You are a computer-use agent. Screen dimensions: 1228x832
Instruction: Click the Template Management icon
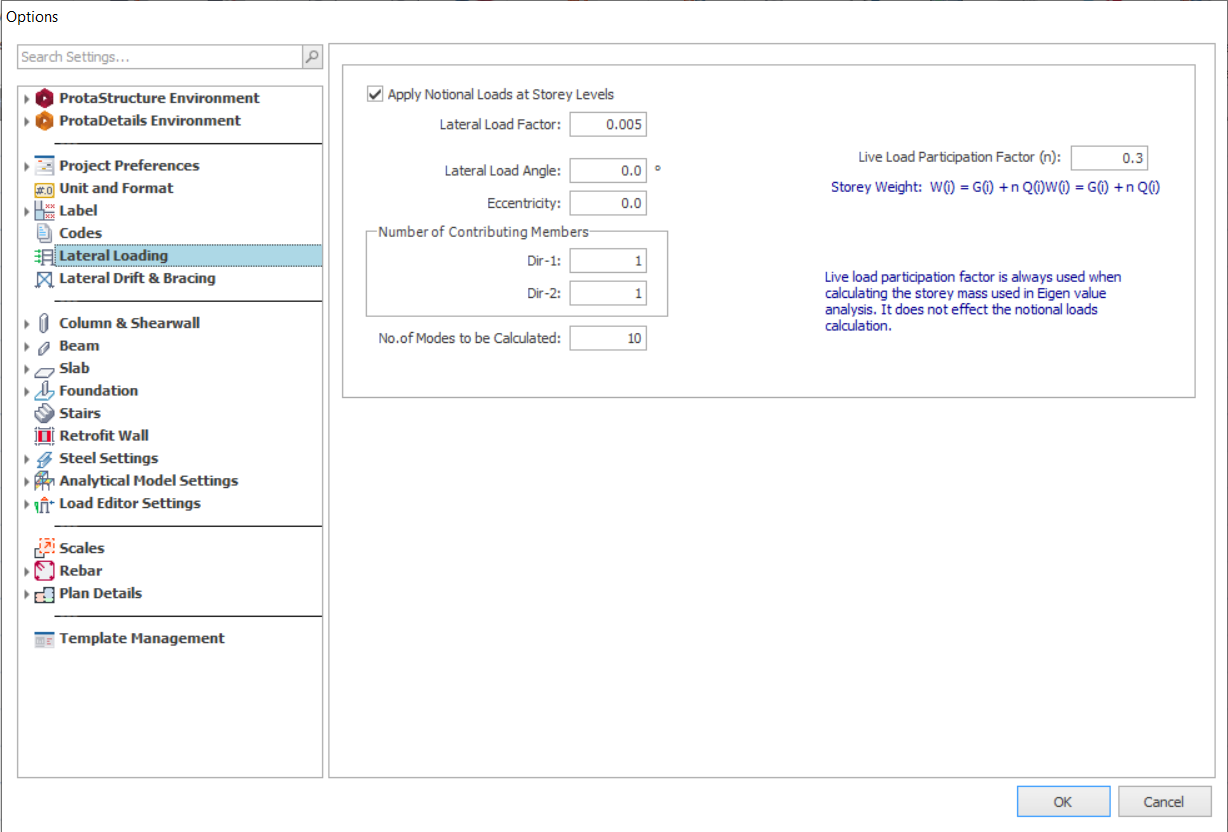[42, 638]
